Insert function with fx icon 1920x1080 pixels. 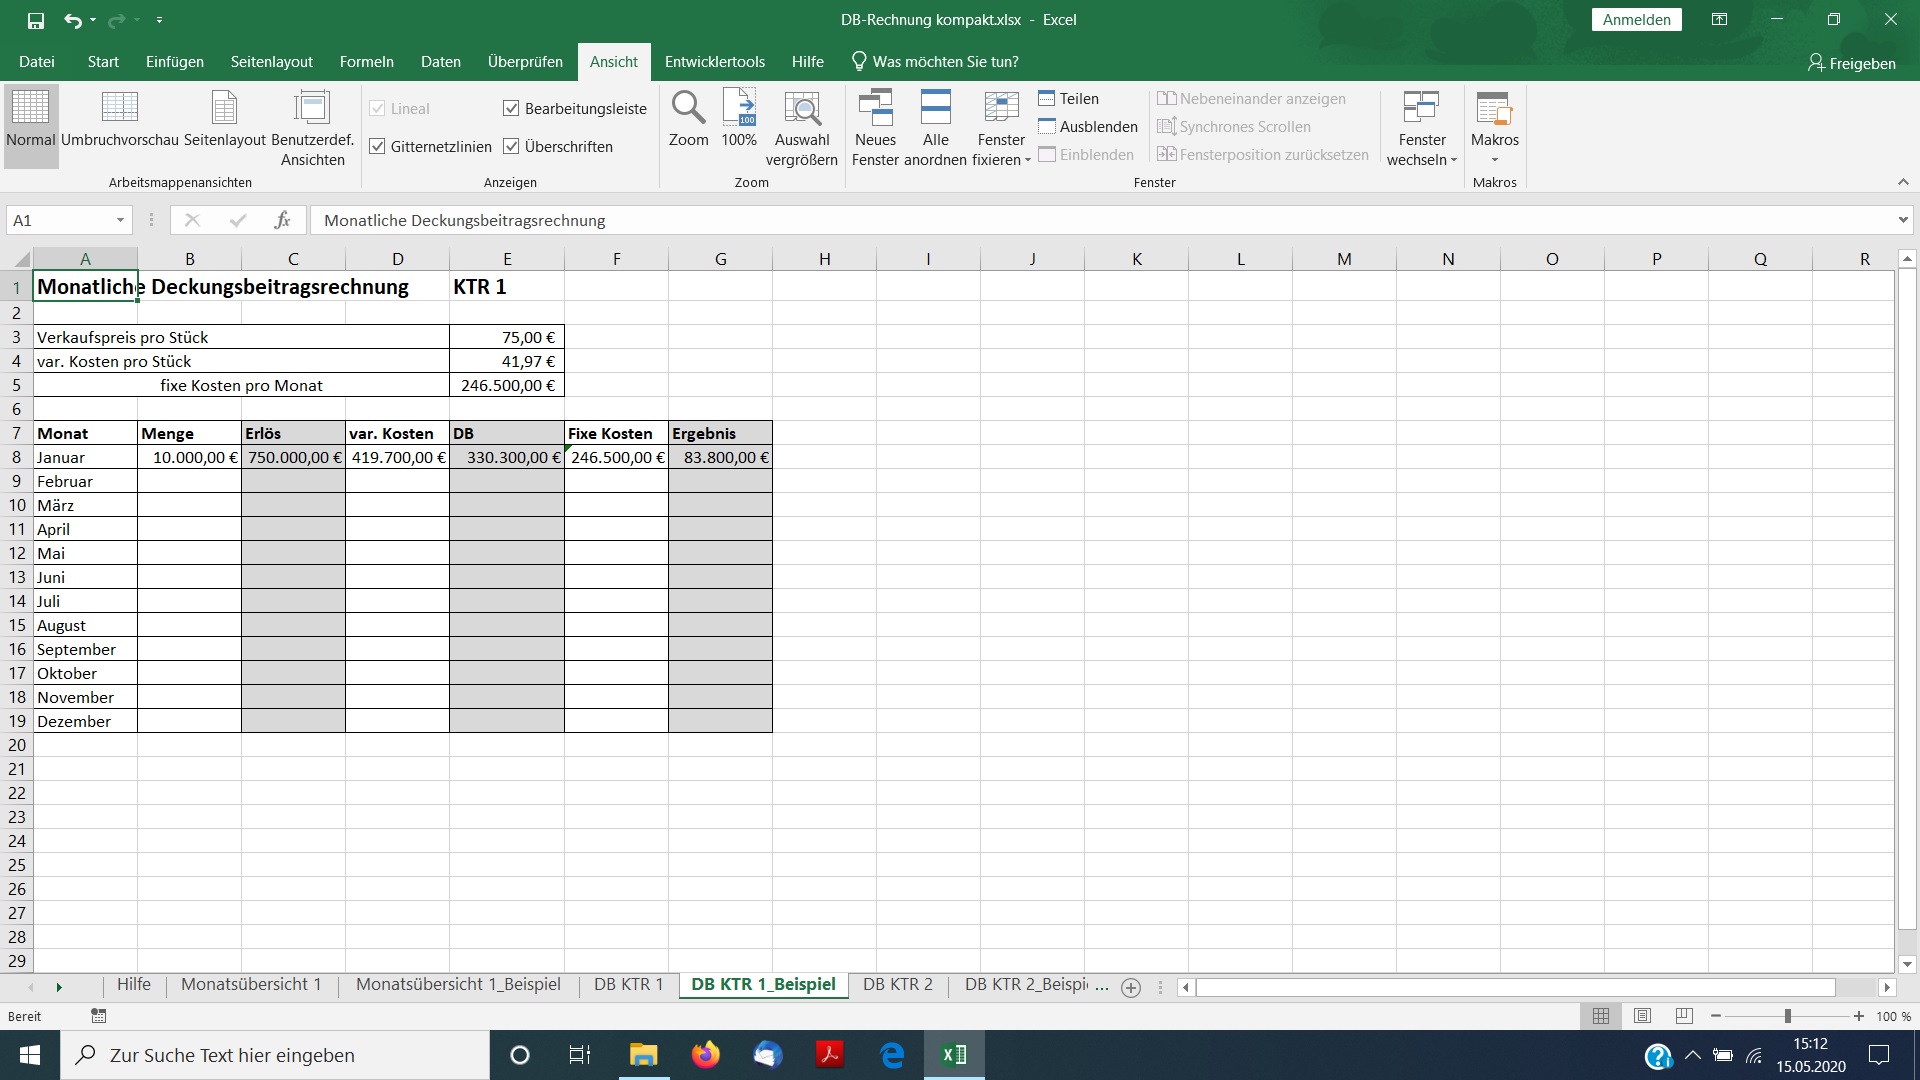pos(282,220)
